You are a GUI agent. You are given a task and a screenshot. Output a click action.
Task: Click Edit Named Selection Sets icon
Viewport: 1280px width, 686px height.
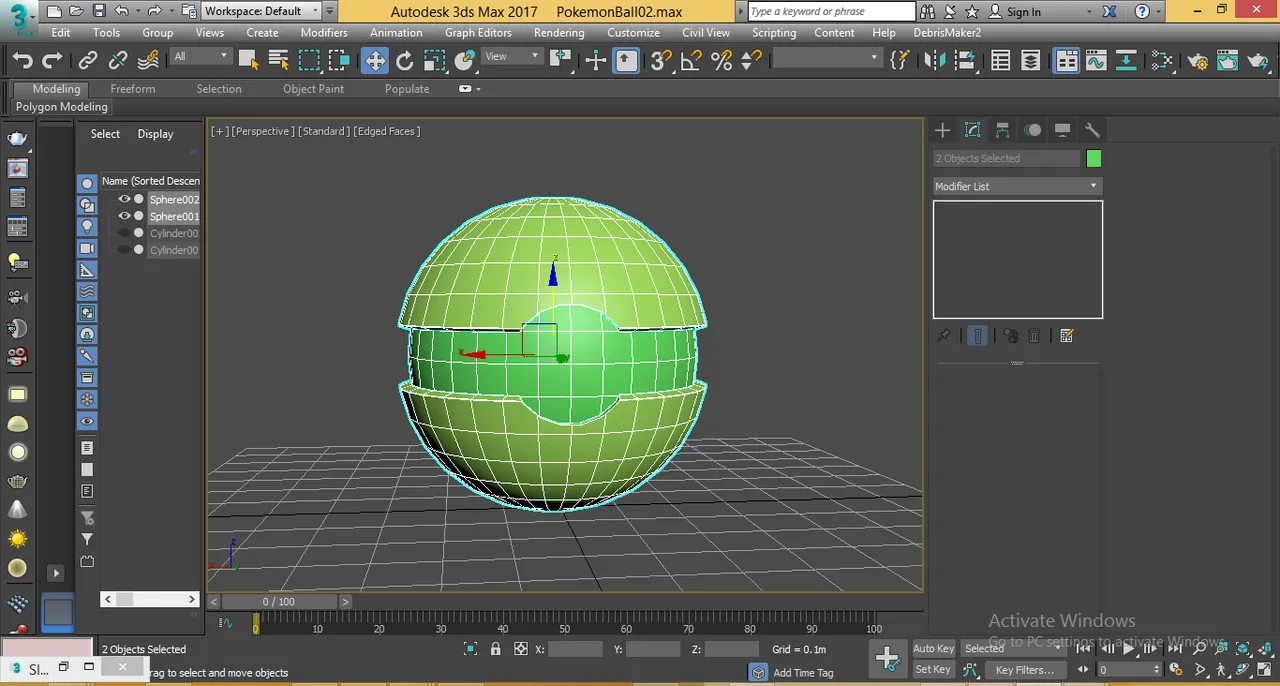point(900,61)
